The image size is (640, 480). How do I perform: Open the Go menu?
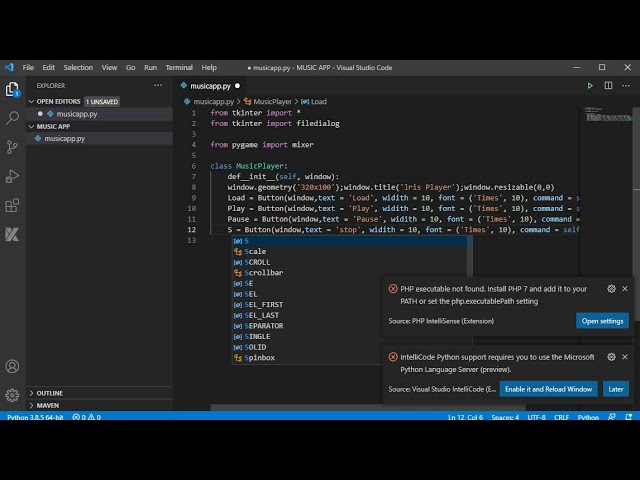pyautogui.click(x=131, y=67)
